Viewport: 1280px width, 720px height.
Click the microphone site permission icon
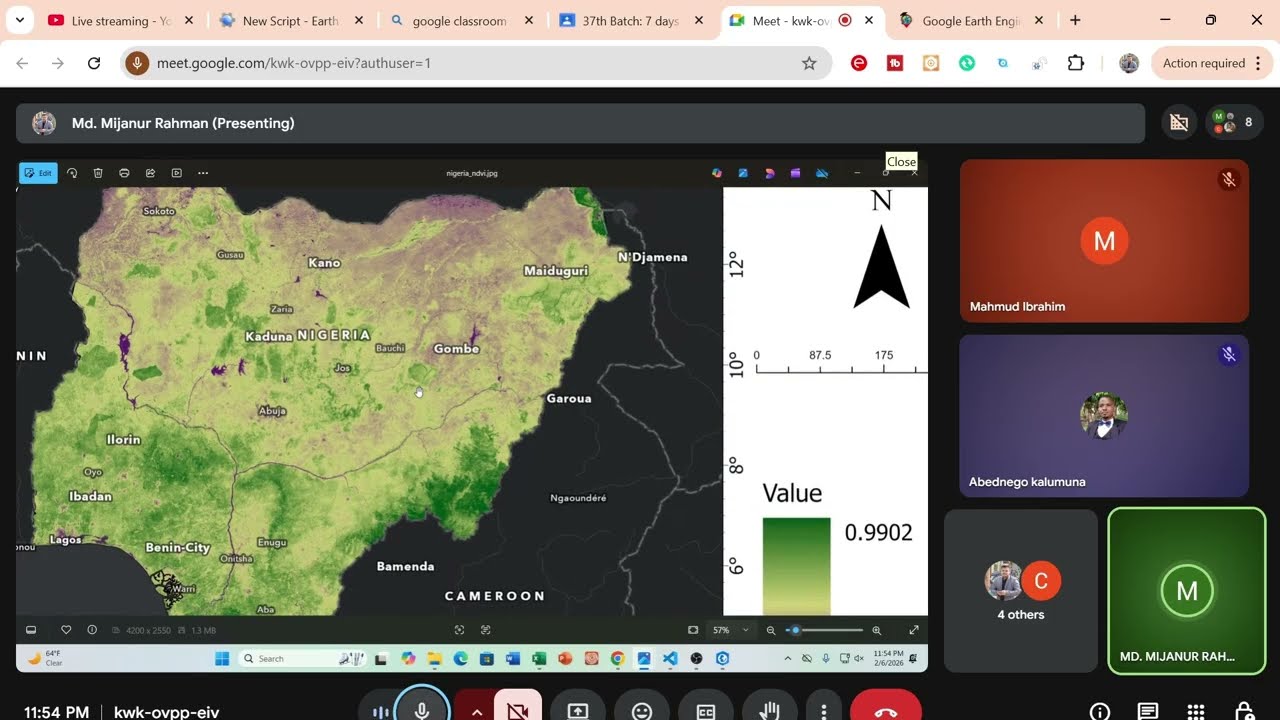click(x=137, y=63)
